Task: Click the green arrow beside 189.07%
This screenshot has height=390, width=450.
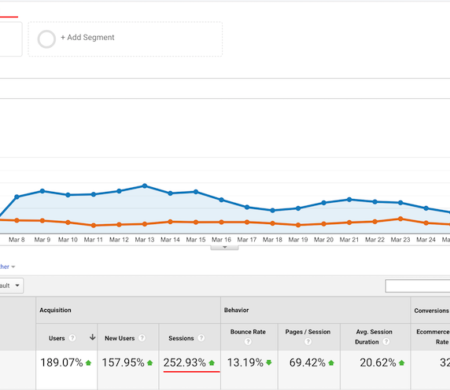Action: [x=88, y=363]
